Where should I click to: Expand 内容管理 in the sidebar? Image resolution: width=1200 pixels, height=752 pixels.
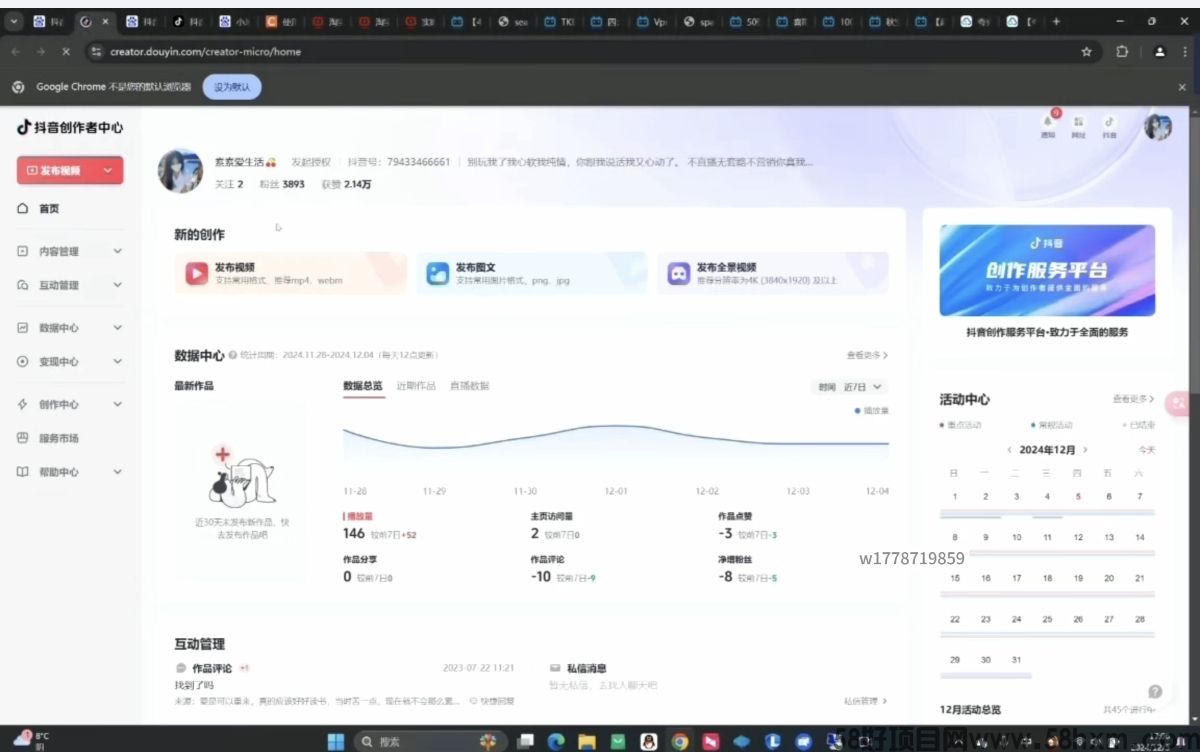click(x=117, y=251)
